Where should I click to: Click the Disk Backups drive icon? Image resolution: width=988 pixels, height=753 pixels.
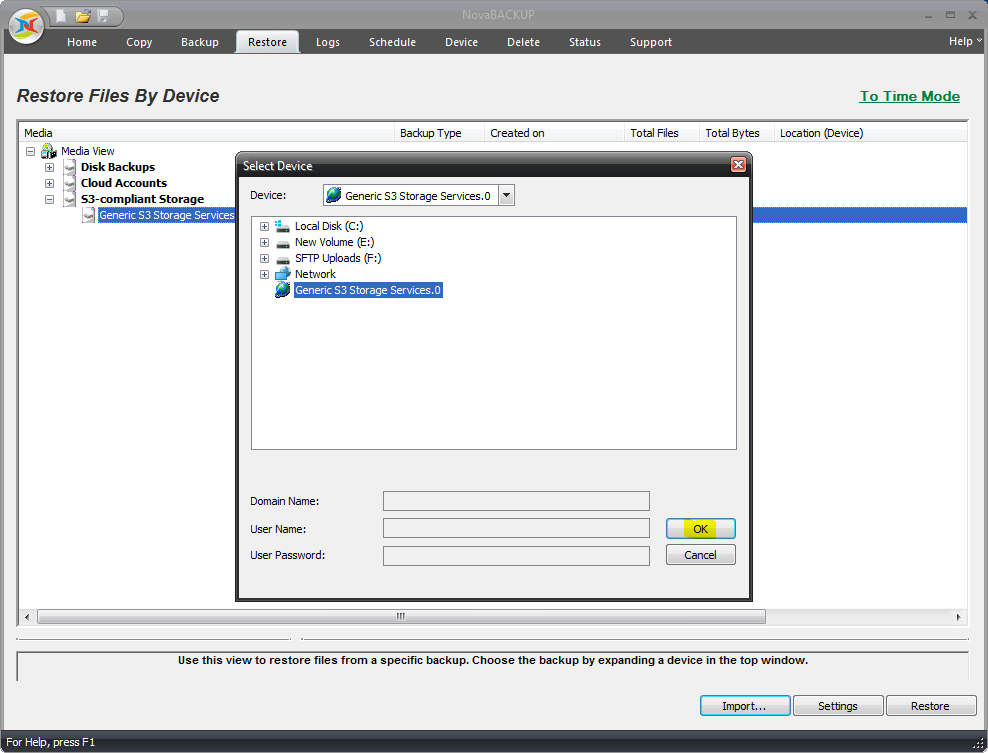[70, 167]
